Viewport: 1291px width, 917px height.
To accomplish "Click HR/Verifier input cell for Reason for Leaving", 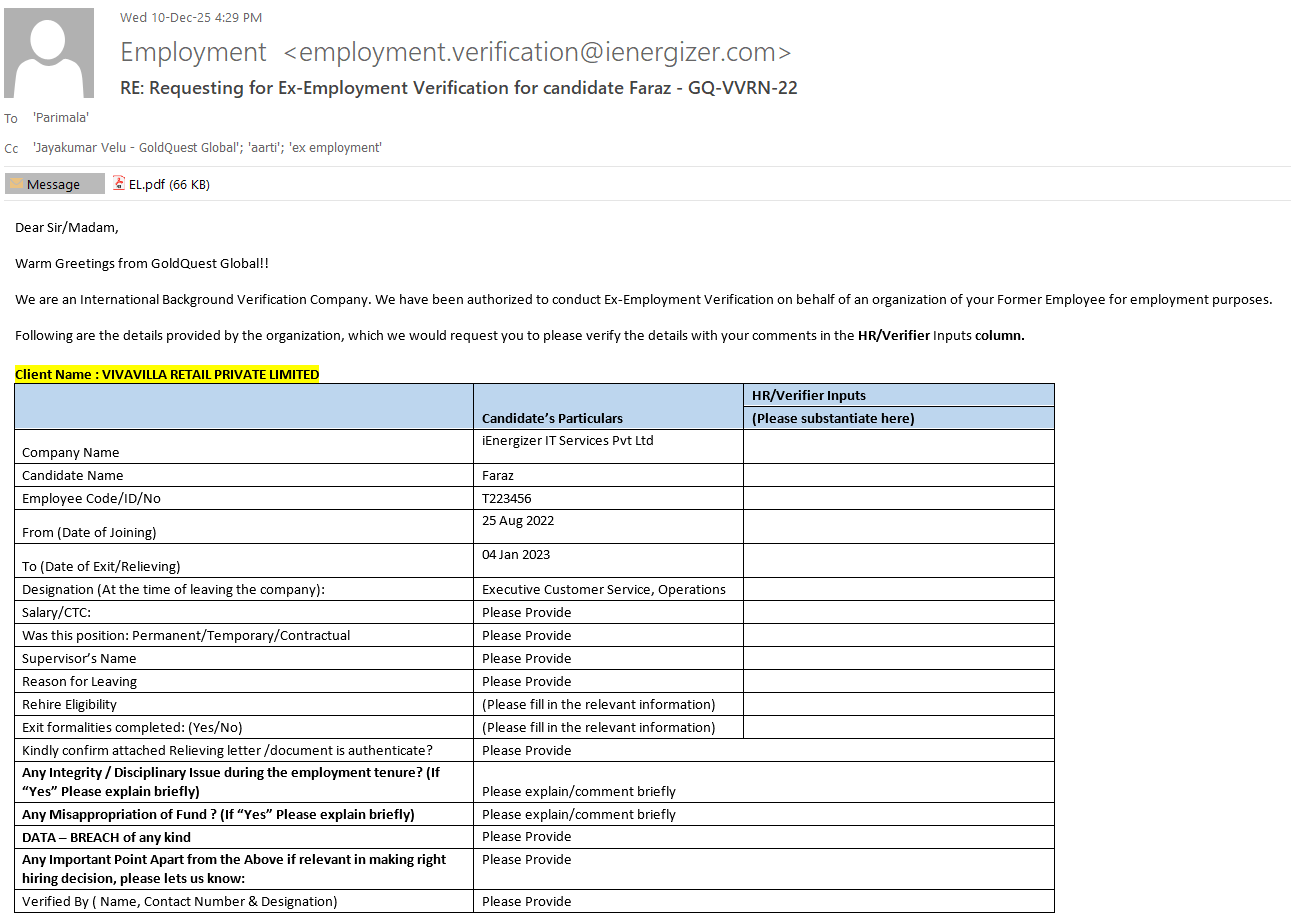I will [x=898, y=681].
